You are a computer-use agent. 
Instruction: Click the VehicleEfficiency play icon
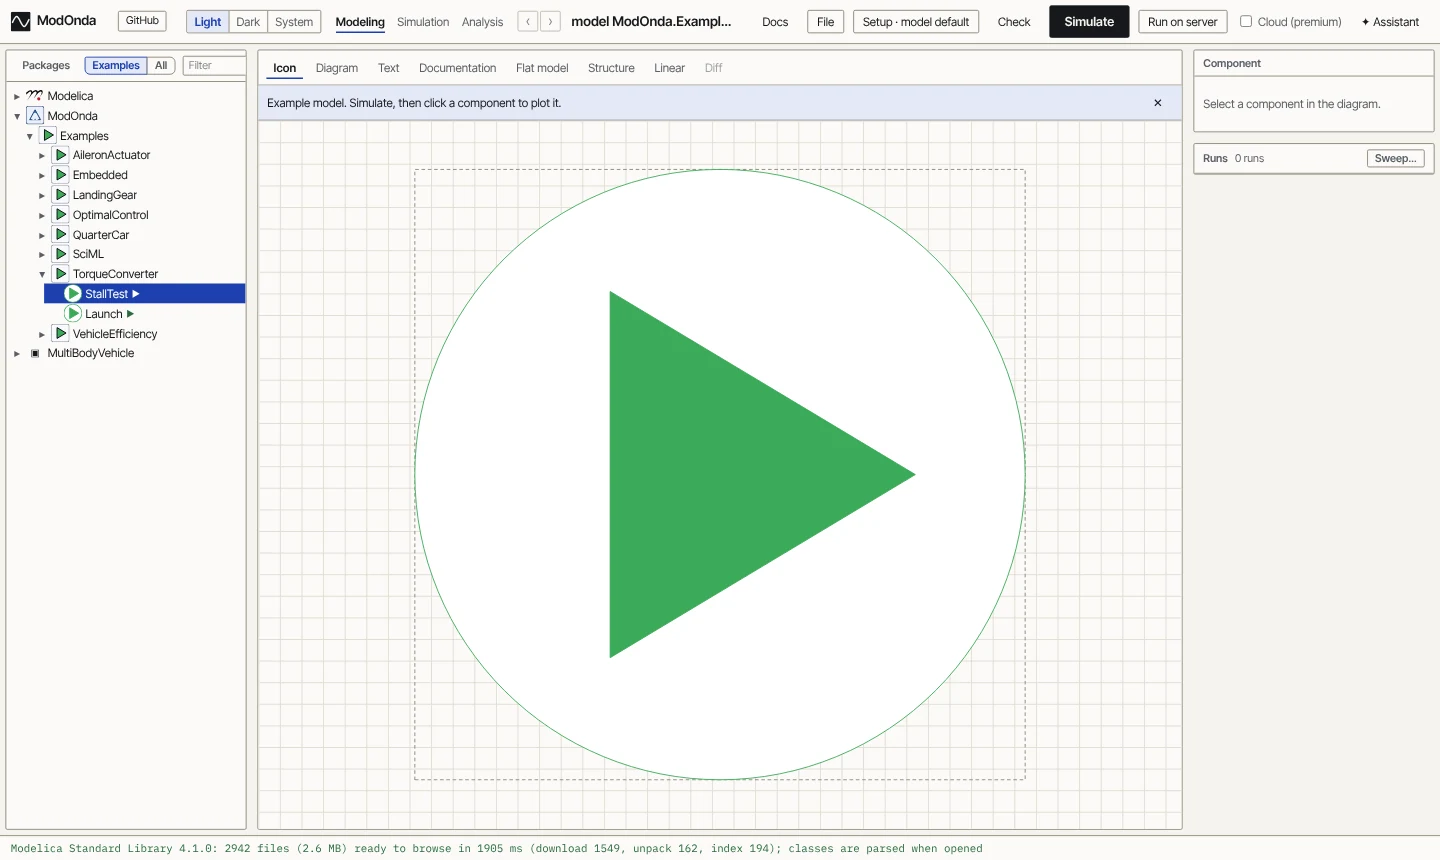[61, 334]
